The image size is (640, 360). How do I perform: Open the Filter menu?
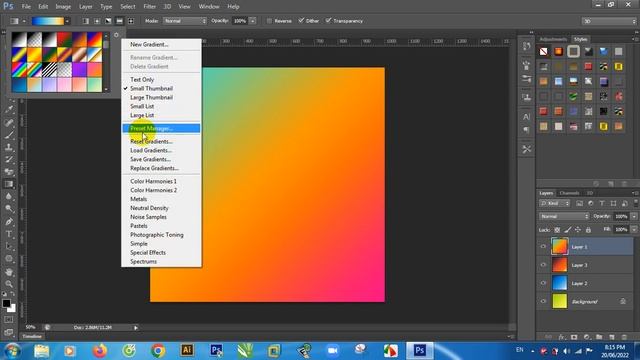[x=149, y=7]
